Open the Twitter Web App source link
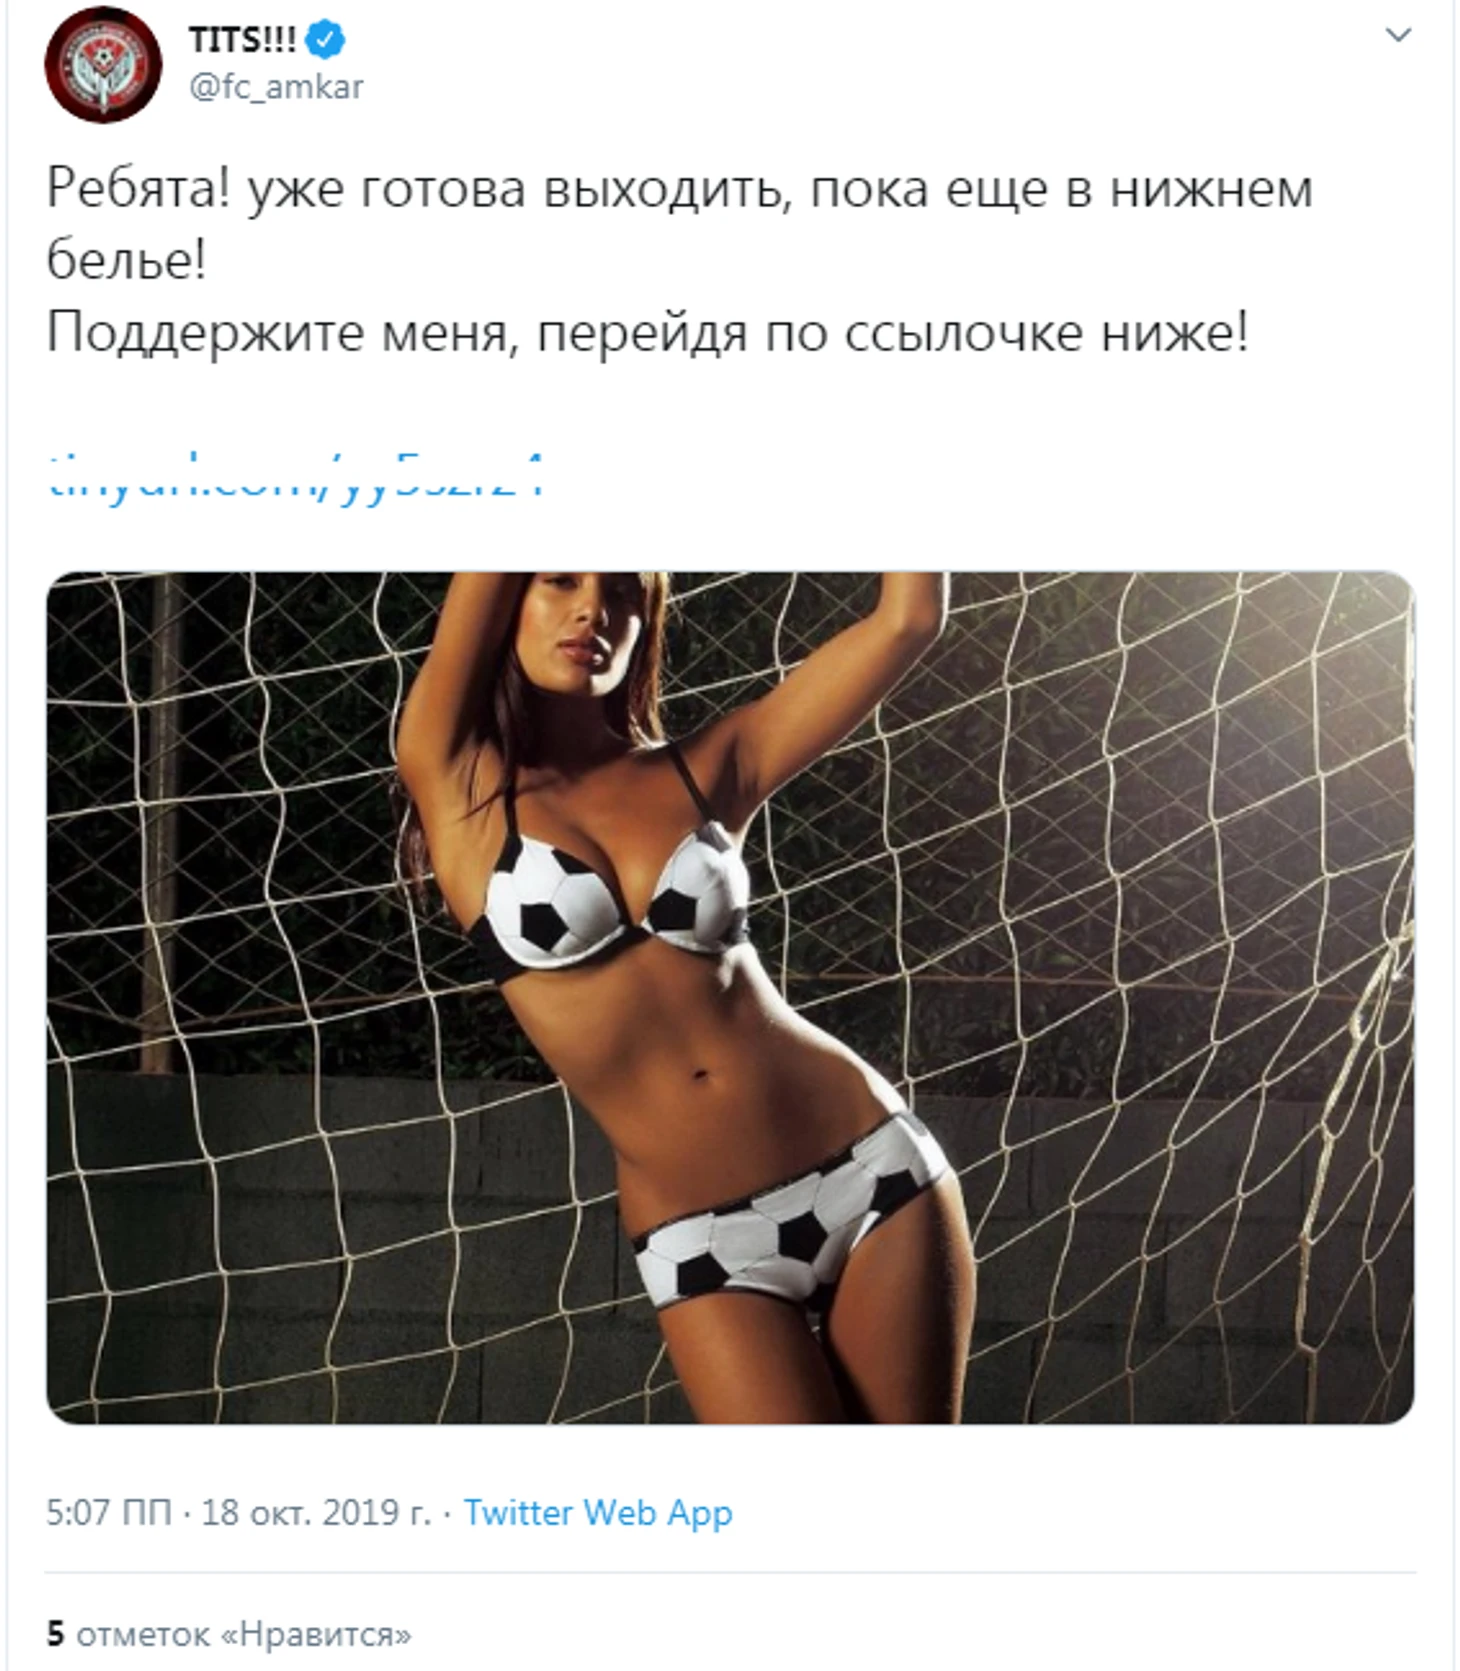Screen dimensions: 1460x1671 (x=598, y=1512)
